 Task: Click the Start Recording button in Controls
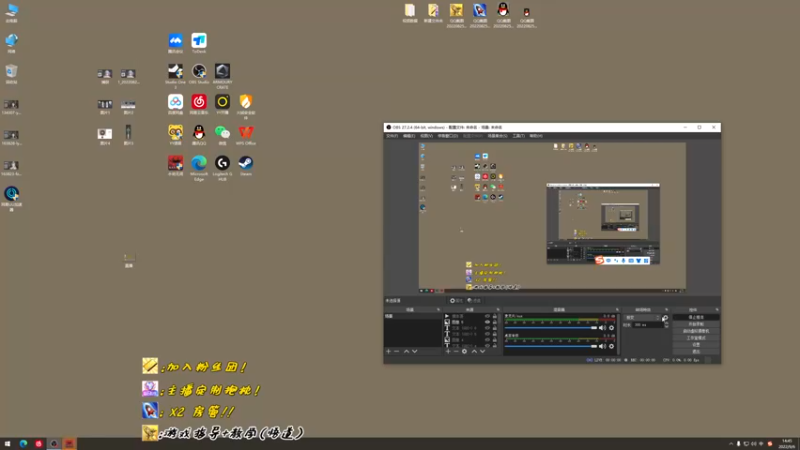pos(696,324)
